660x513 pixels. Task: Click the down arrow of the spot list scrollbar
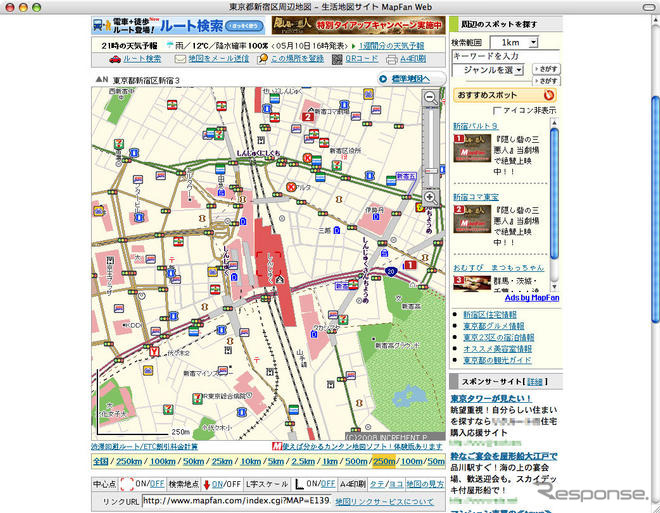[x=554, y=287]
